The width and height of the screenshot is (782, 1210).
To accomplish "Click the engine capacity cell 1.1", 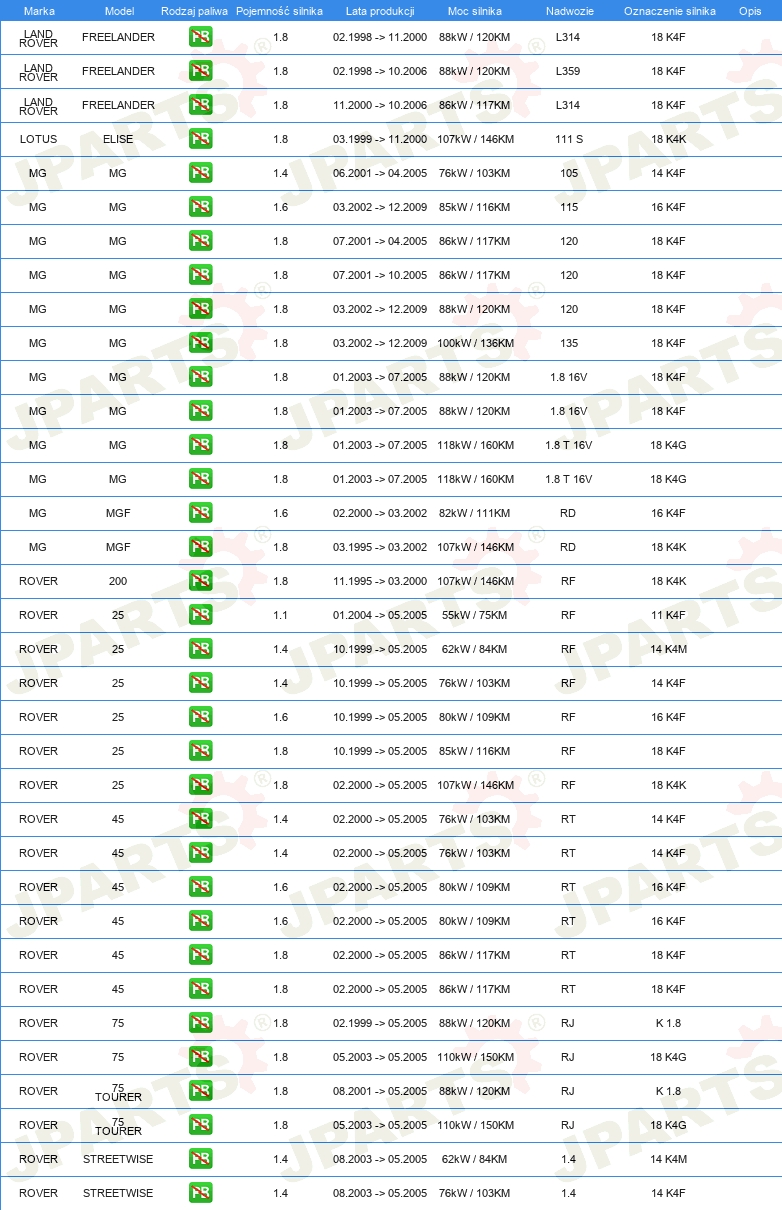I will pos(280,615).
